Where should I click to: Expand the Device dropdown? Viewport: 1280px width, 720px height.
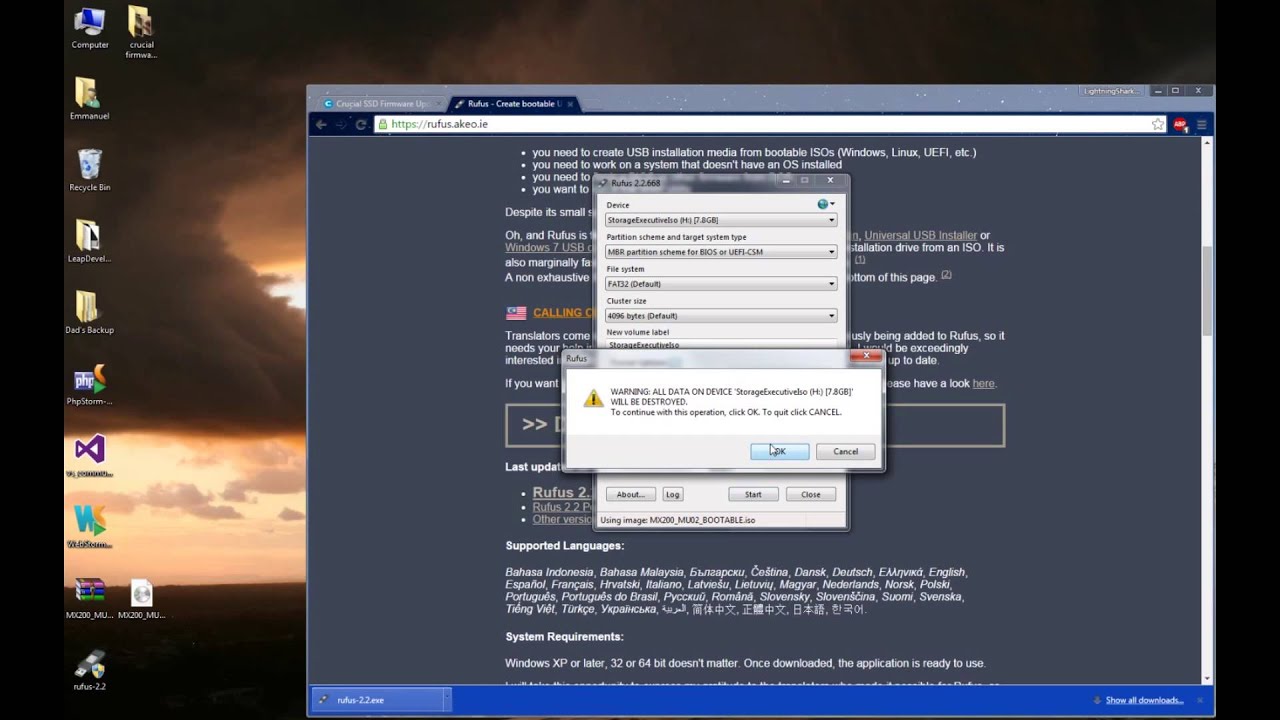click(x=721, y=220)
